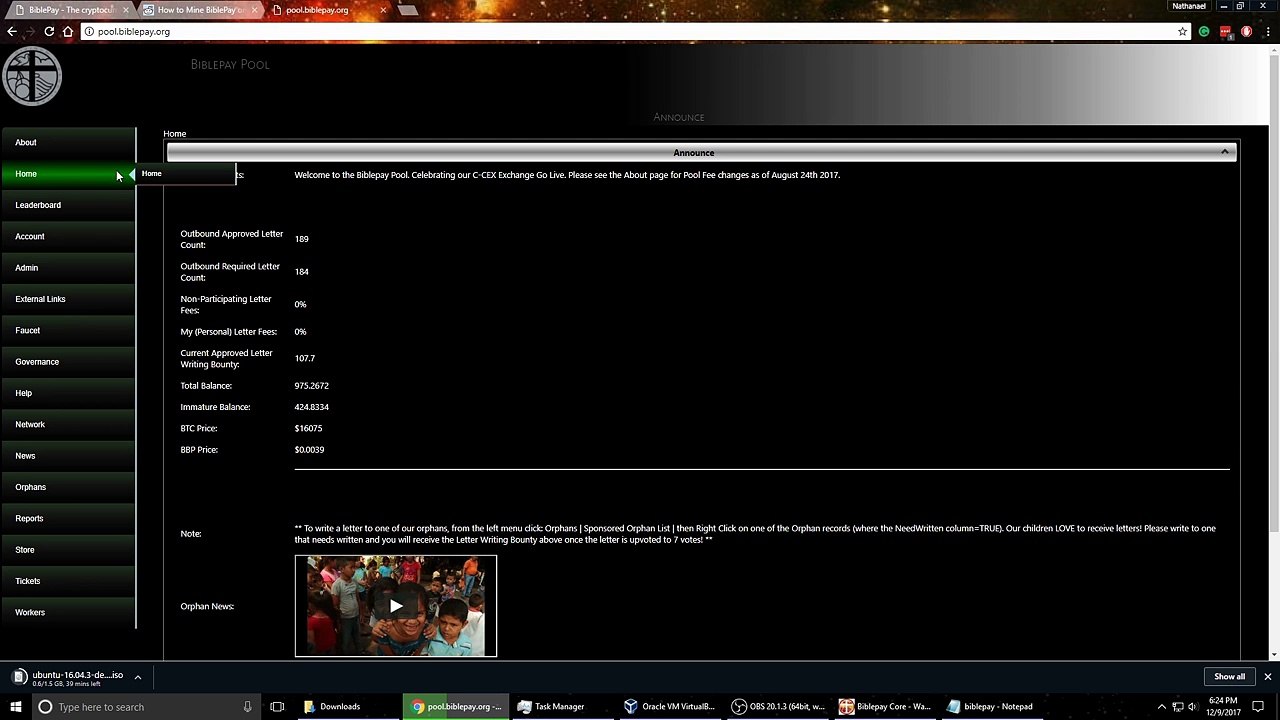Open External Links menu
The image size is (1280, 720).
click(68, 299)
